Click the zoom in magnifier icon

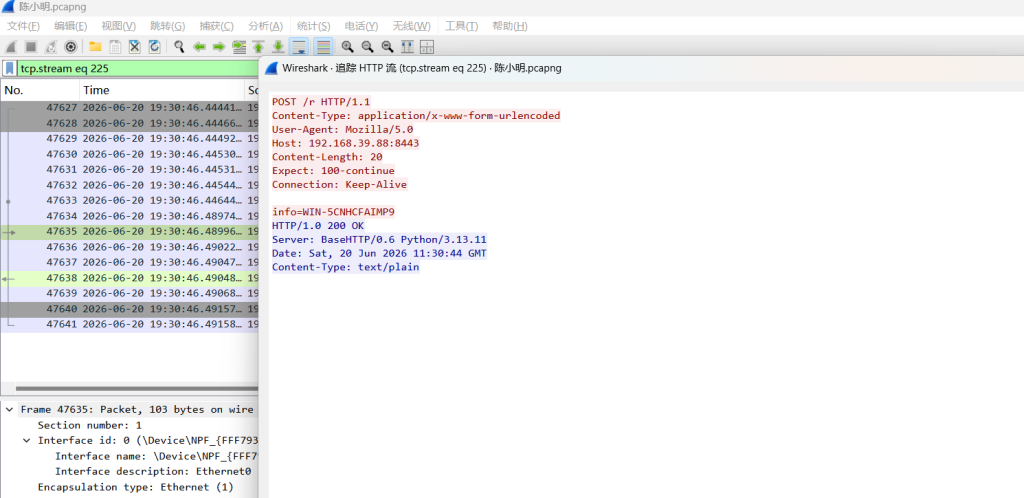347,47
